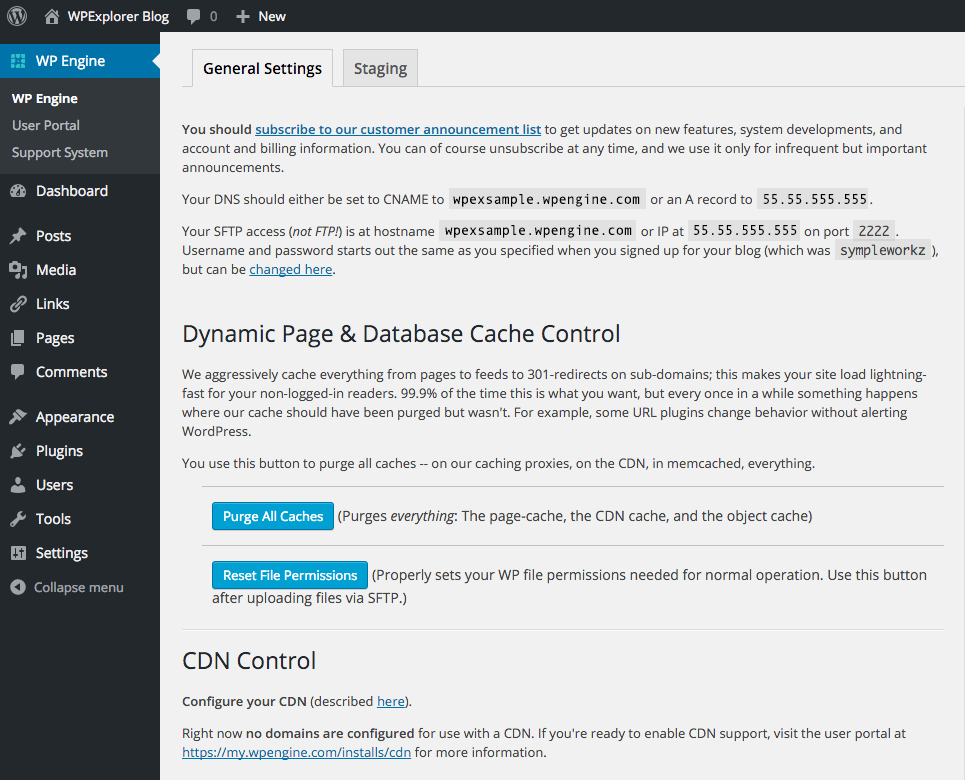The height and width of the screenshot is (780, 965).
Task: Click Dynamic Page & Database Cache Control heading
Action: tap(401, 334)
